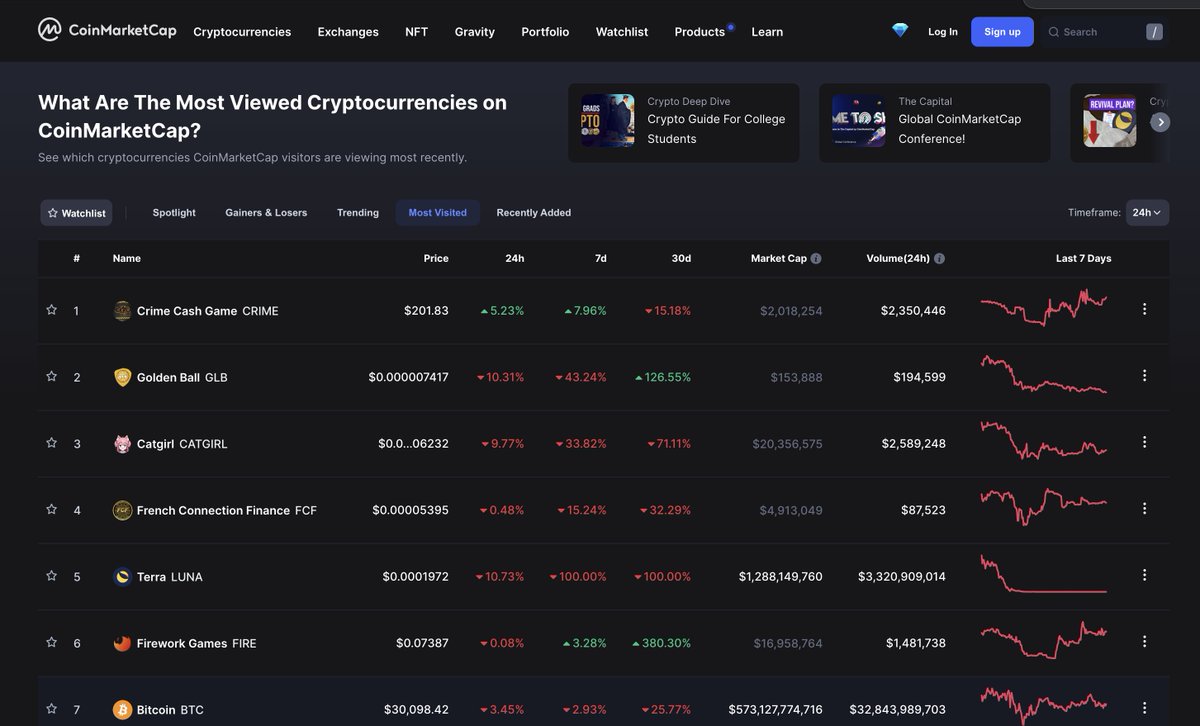Star Catgirl to watchlist
Image resolution: width=1200 pixels, height=726 pixels.
coord(51,442)
